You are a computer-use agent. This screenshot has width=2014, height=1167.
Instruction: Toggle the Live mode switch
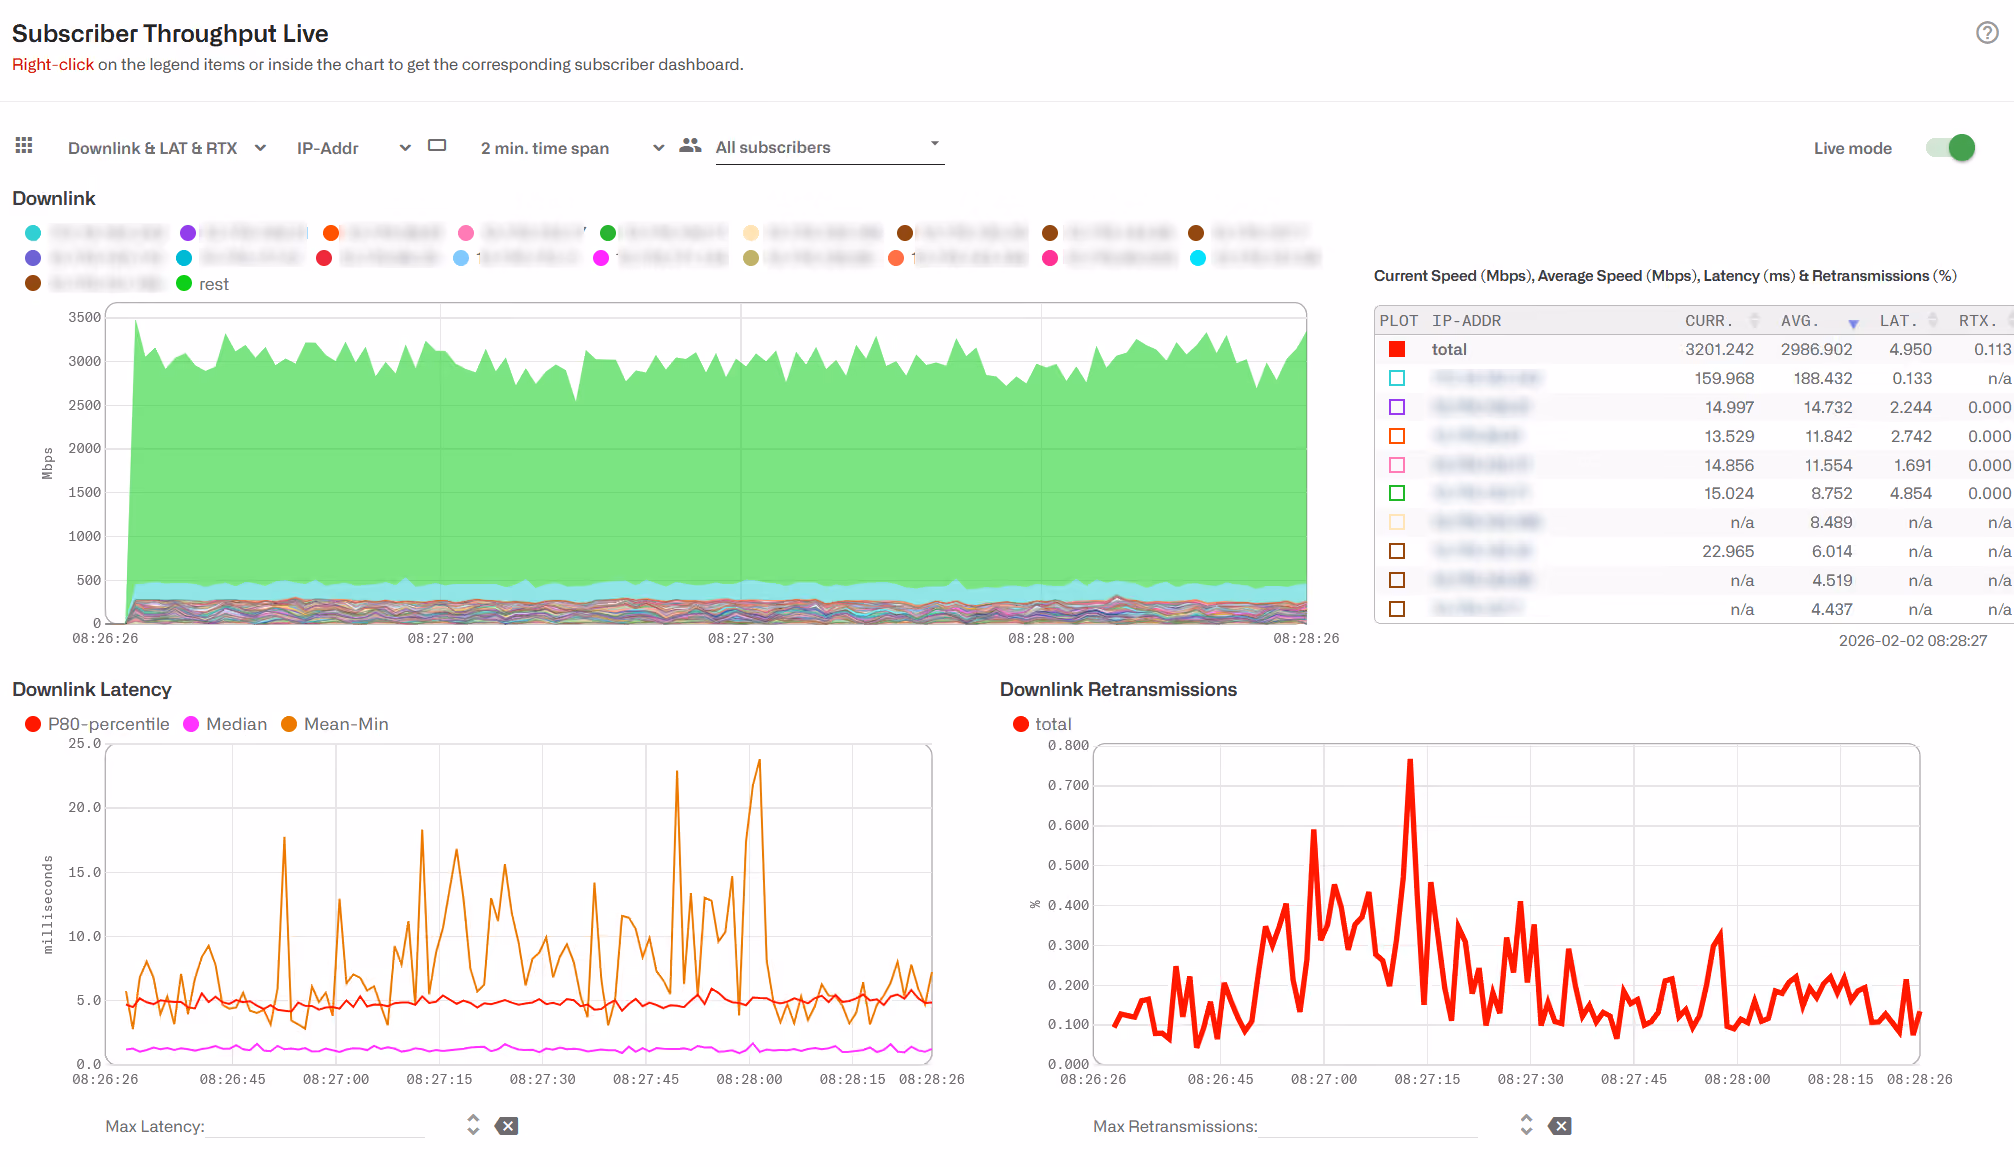coord(1951,148)
